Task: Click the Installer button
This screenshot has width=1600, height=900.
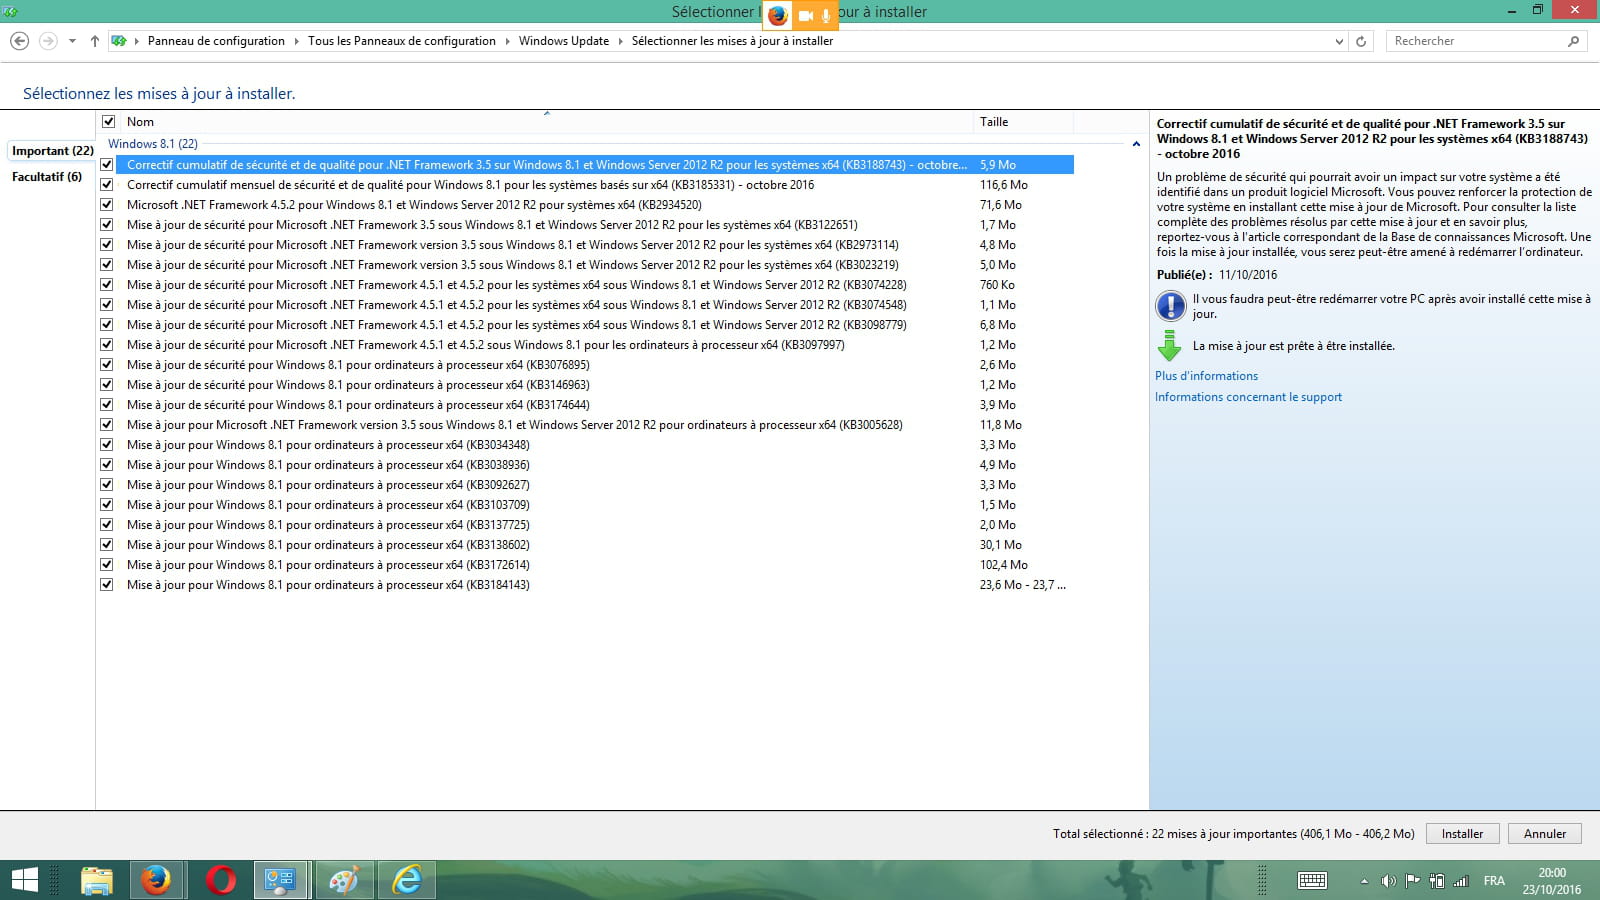Action: pyautogui.click(x=1462, y=834)
